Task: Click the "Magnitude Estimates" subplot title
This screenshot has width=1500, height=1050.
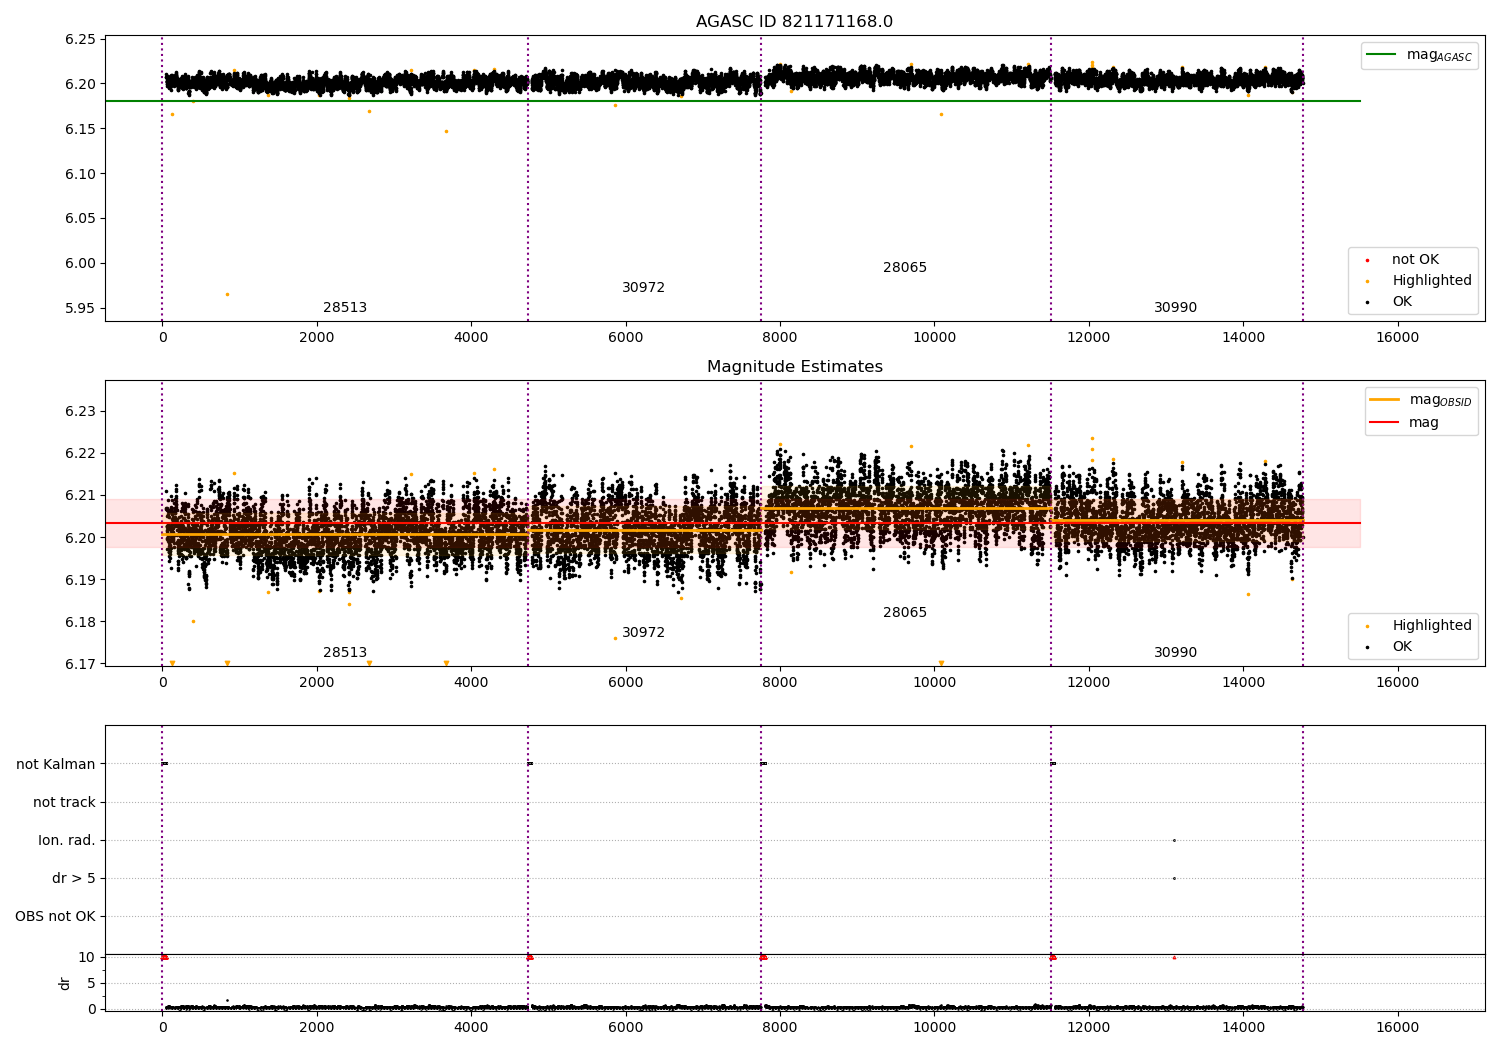Action: [x=794, y=367]
